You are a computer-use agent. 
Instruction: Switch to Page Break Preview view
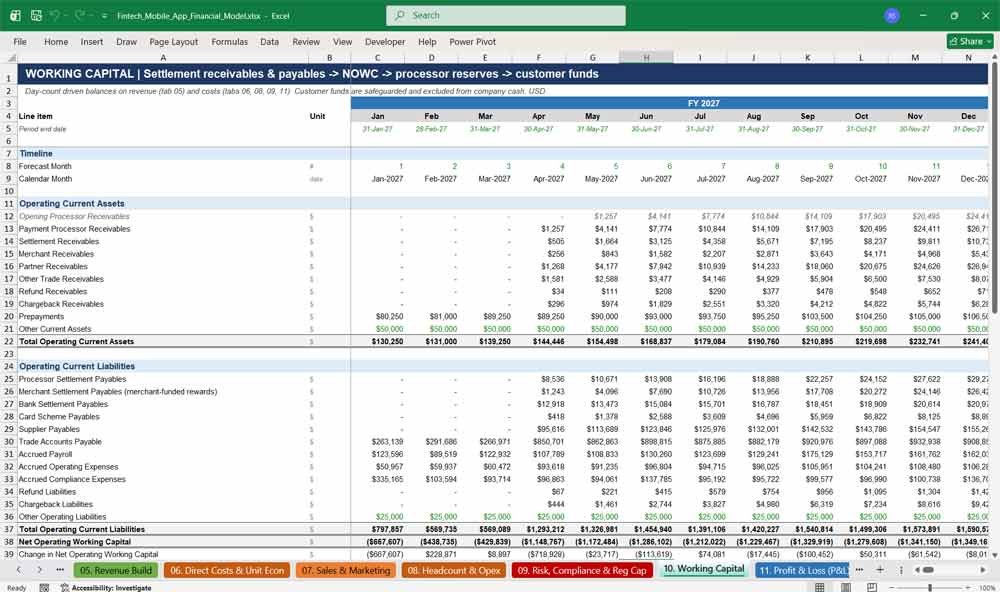(x=871, y=587)
